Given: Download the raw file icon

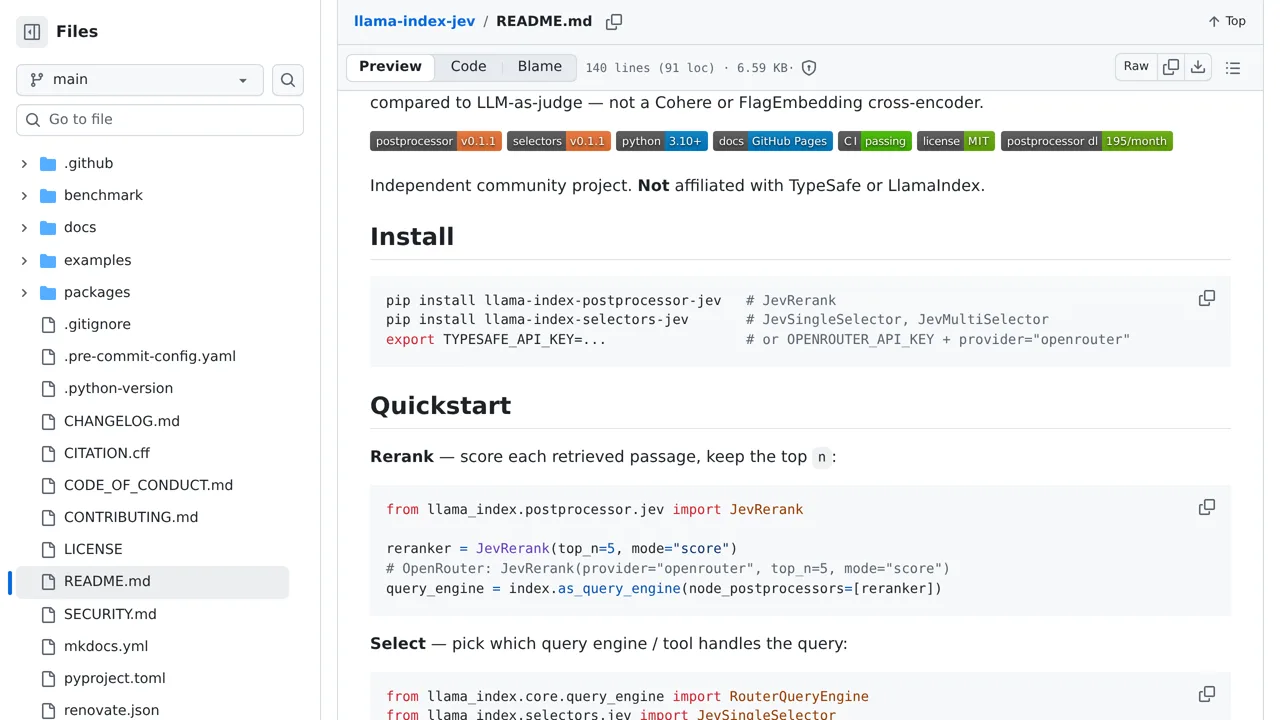Looking at the screenshot, I should (x=1198, y=67).
